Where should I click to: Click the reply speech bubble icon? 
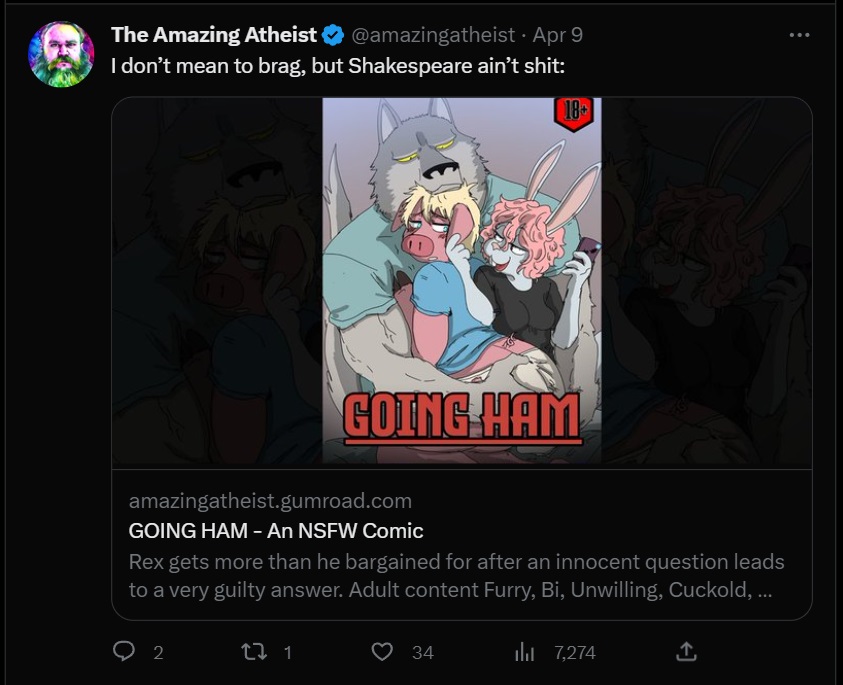point(124,652)
